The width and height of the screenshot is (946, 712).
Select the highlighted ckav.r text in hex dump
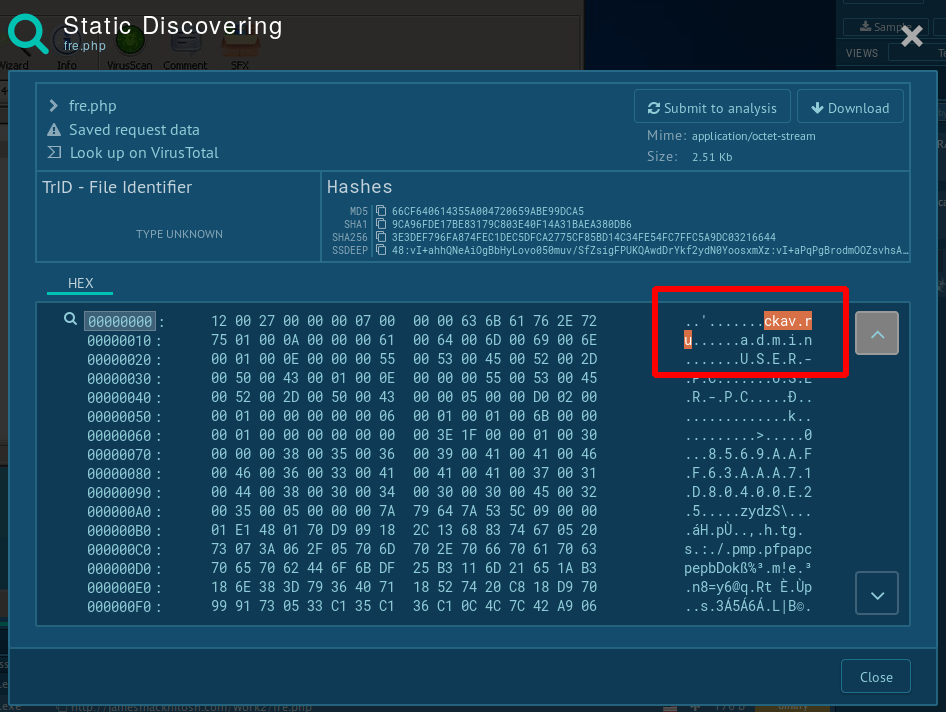788,321
